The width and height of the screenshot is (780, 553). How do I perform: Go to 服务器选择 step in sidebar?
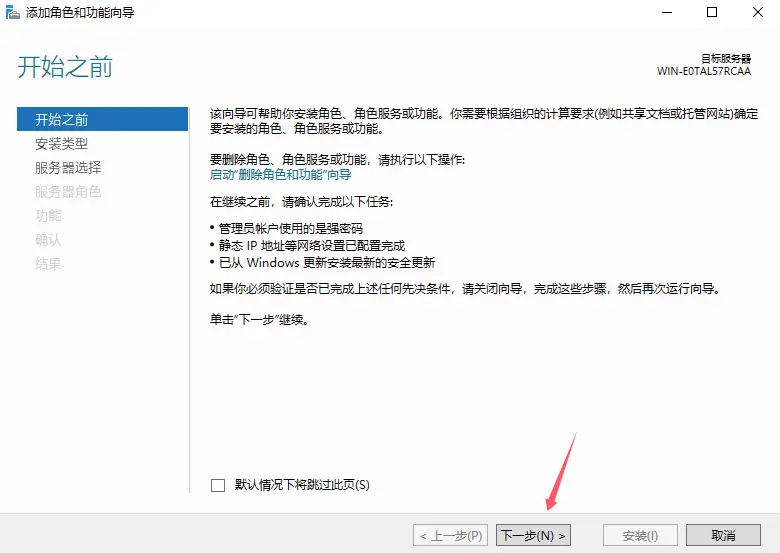[x=68, y=168]
